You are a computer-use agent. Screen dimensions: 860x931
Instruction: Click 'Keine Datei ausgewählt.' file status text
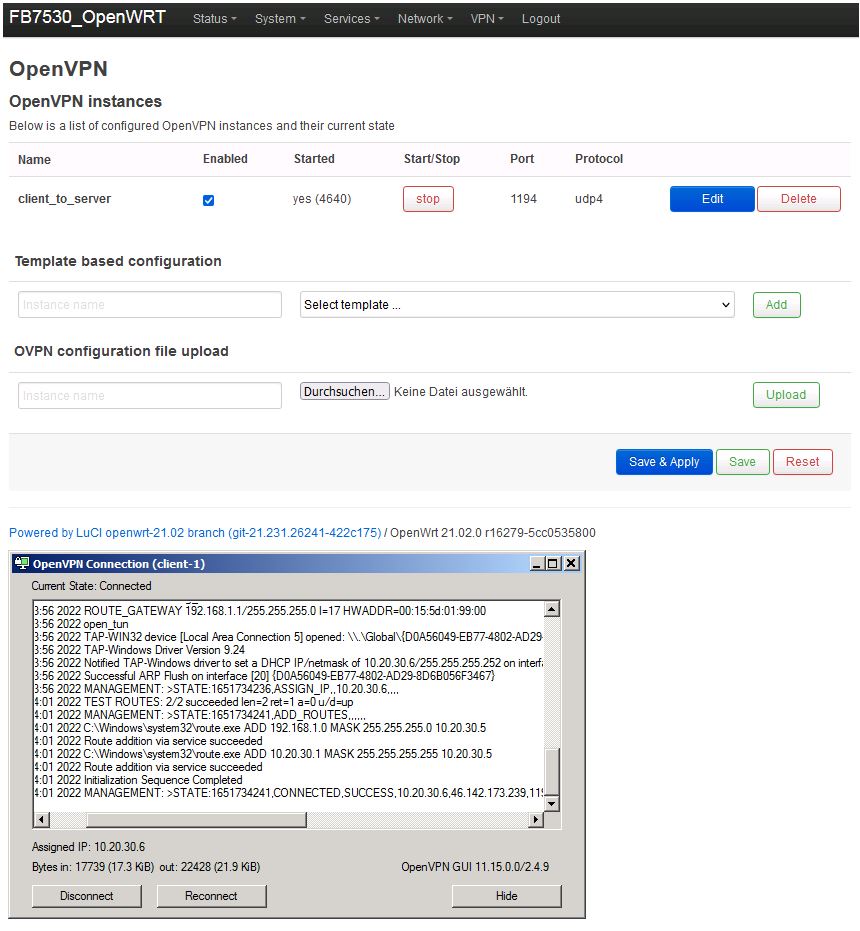coord(460,392)
